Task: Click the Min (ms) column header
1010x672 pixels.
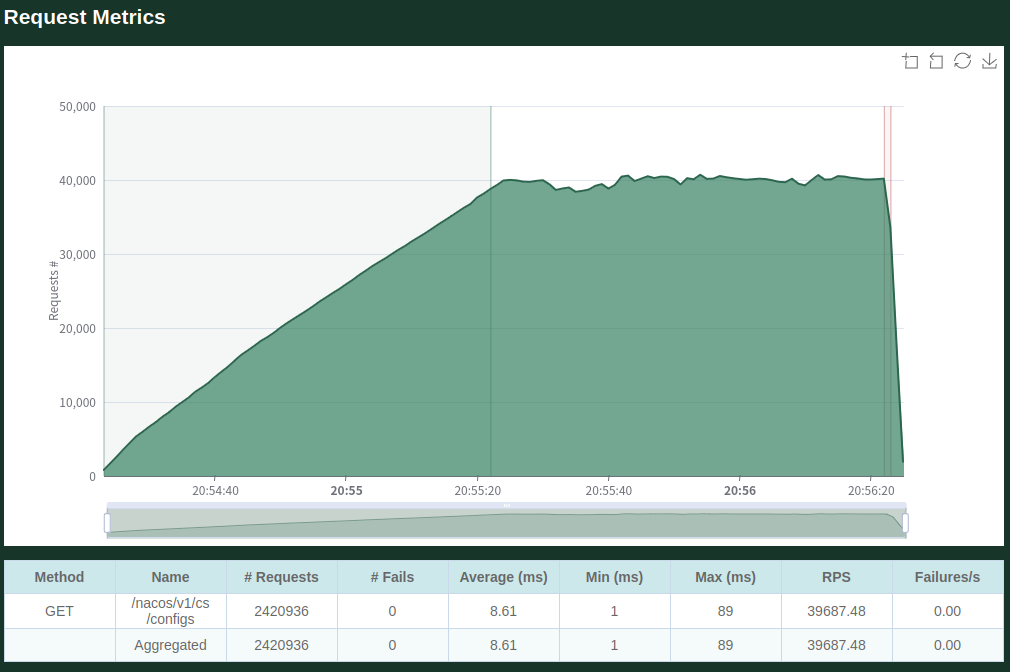Action: click(x=615, y=577)
